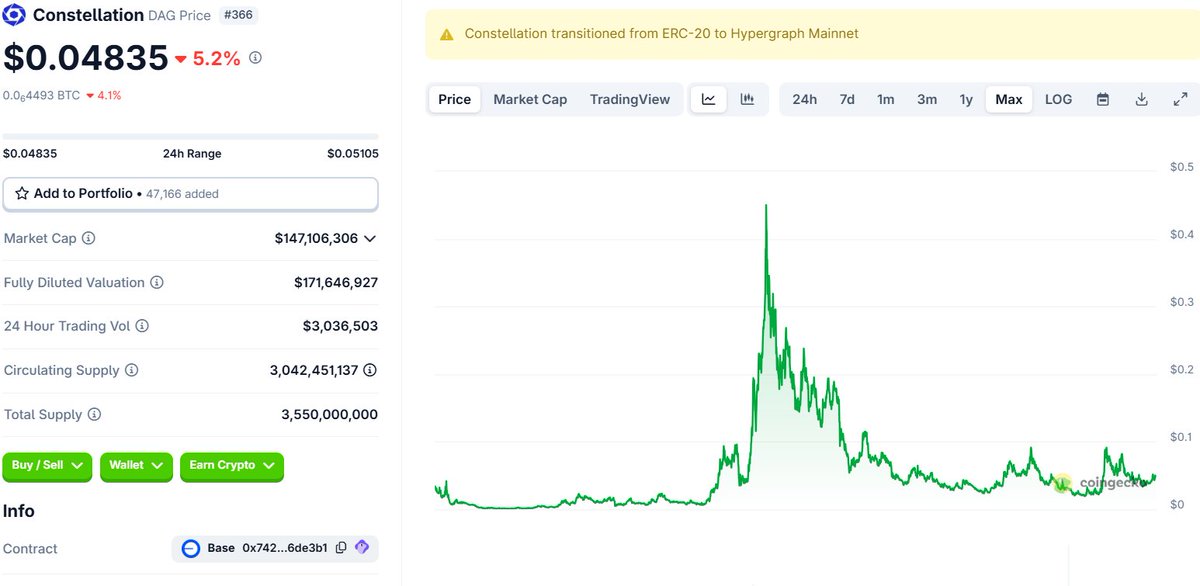1200x586 pixels.
Task: Click the 24h Range price bar
Action: pyautogui.click(x=191, y=136)
